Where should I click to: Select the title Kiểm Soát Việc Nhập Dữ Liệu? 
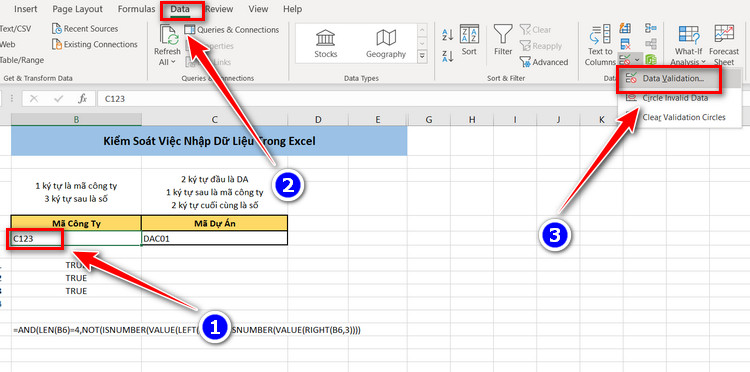[209, 141]
